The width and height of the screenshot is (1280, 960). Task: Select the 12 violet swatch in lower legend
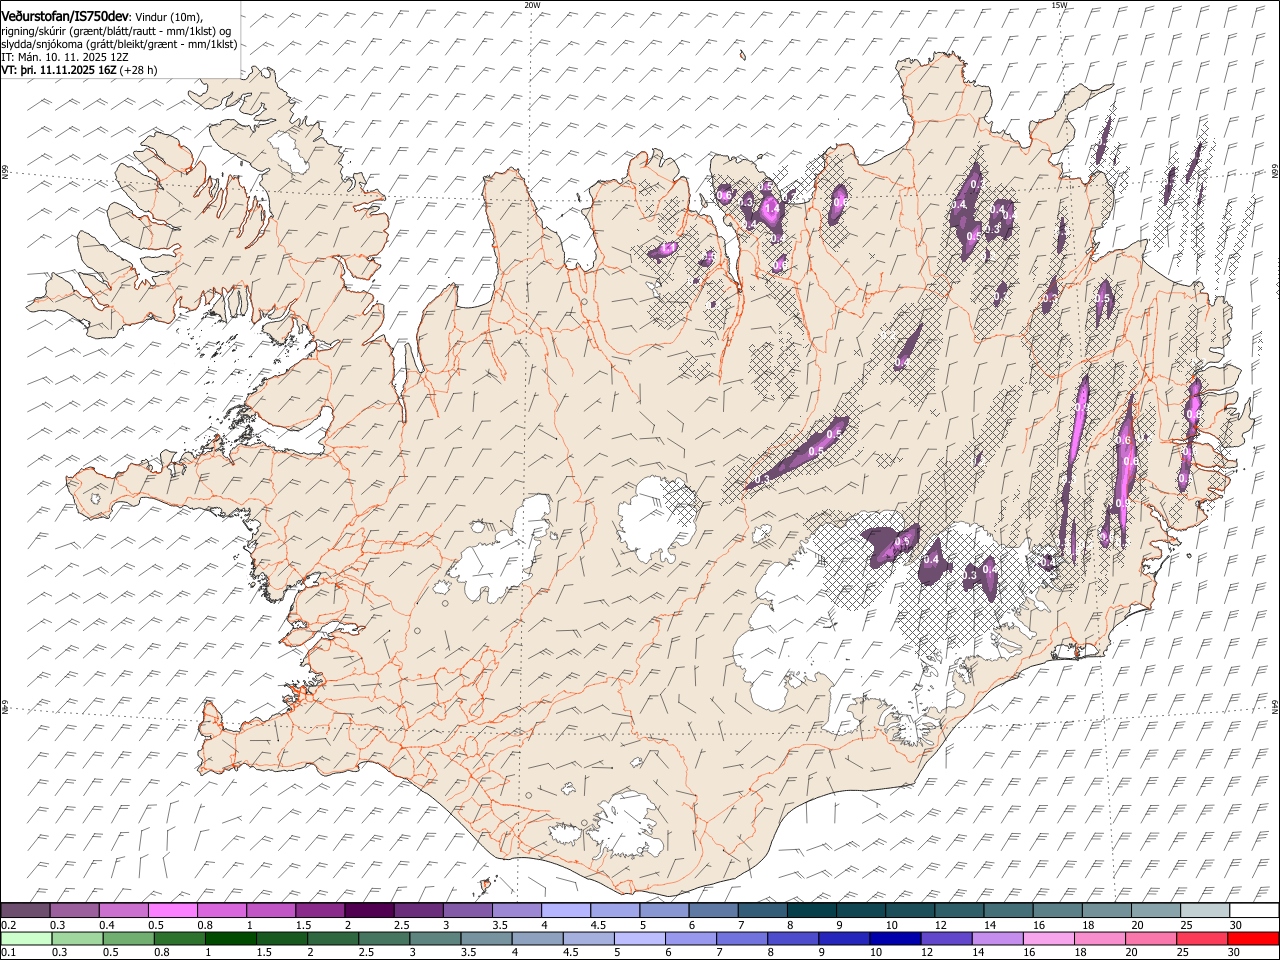point(946,939)
